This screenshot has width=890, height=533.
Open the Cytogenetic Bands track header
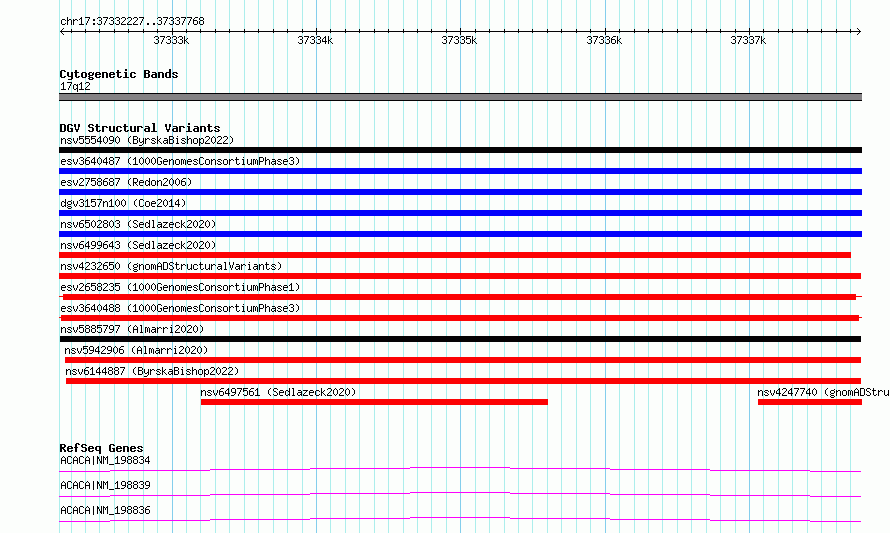(119, 74)
